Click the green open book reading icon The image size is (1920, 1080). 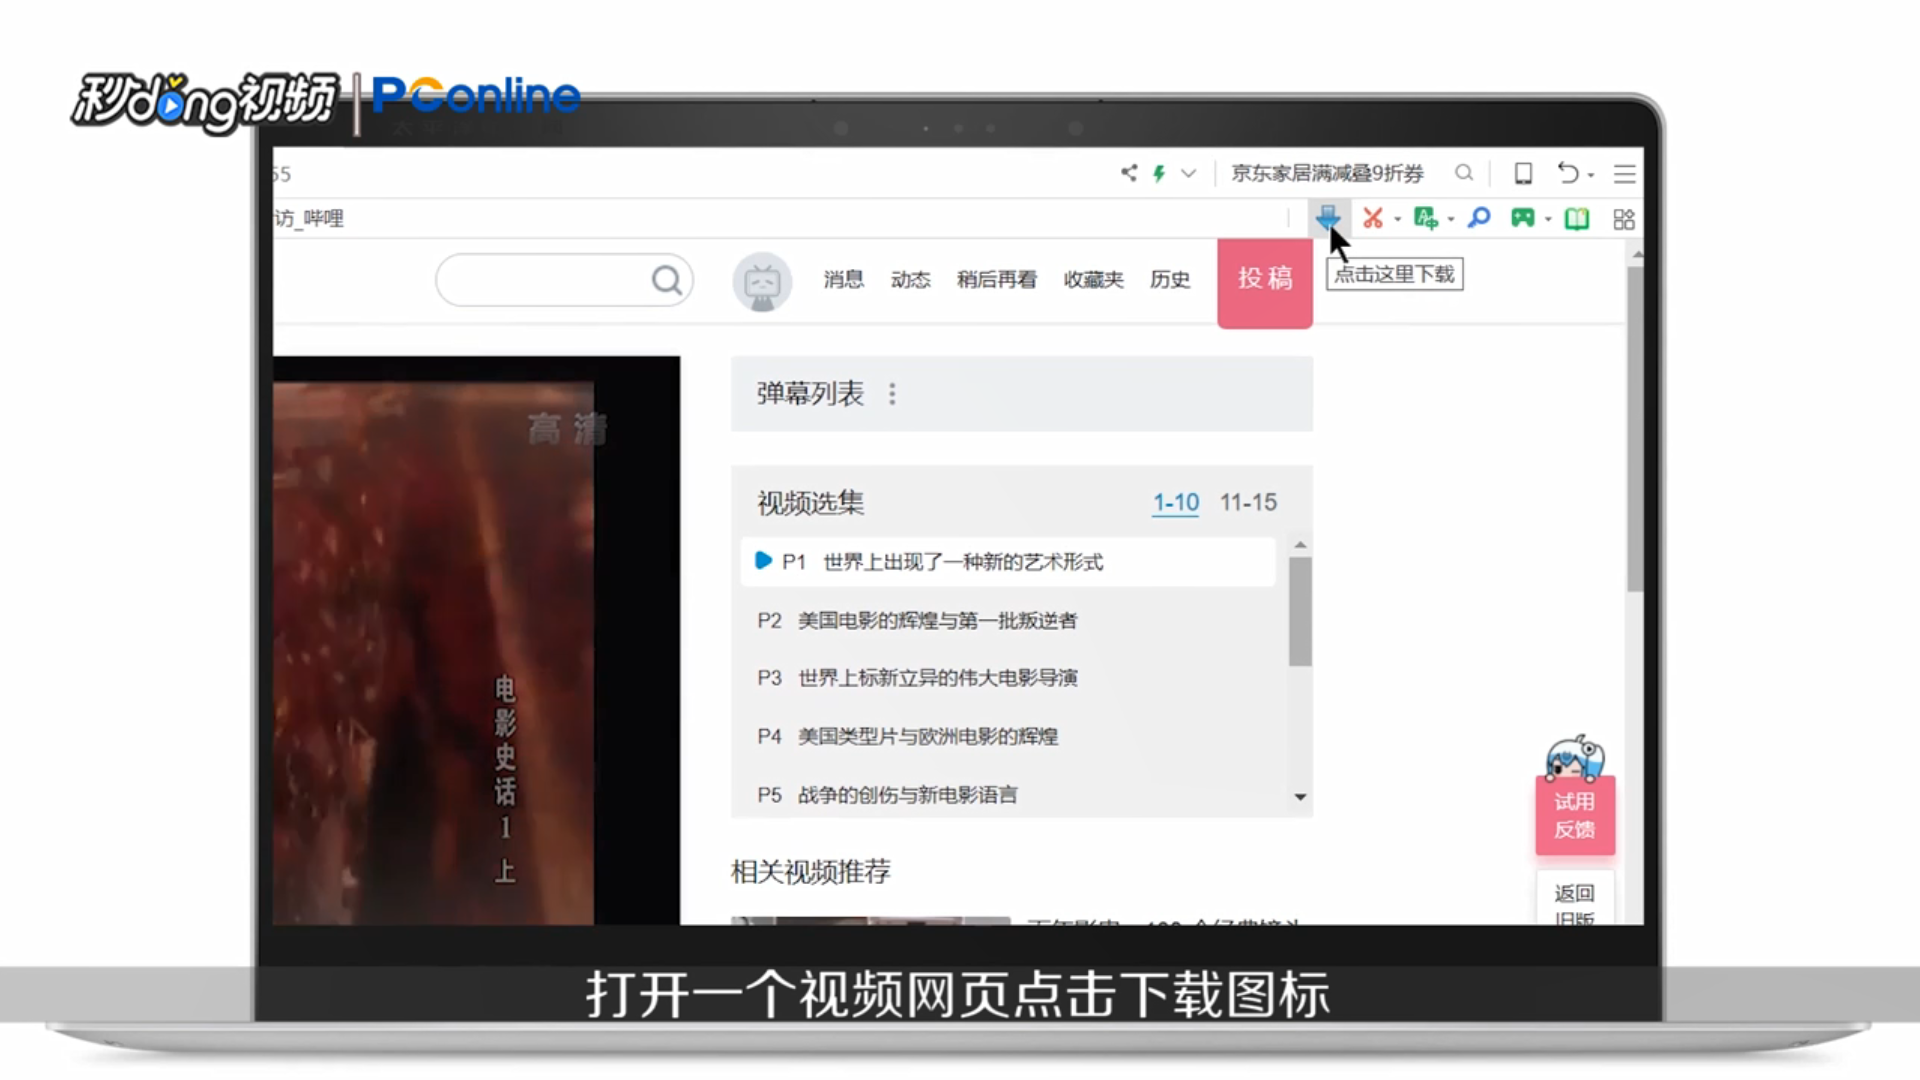pos(1577,219)
